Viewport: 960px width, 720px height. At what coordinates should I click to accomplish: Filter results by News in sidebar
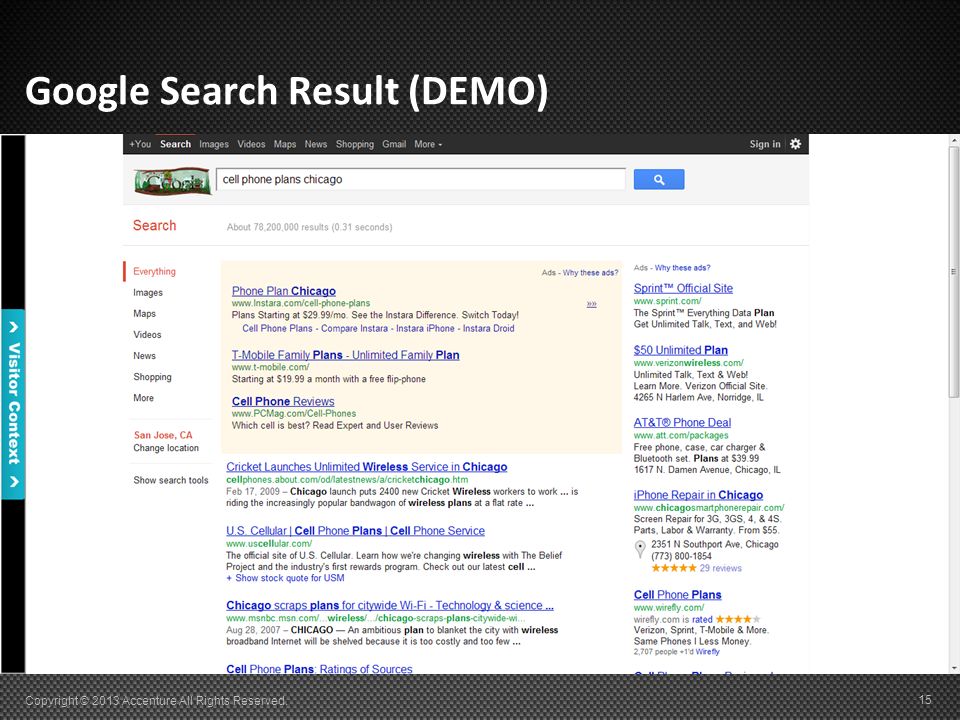(x=144, y=356)
